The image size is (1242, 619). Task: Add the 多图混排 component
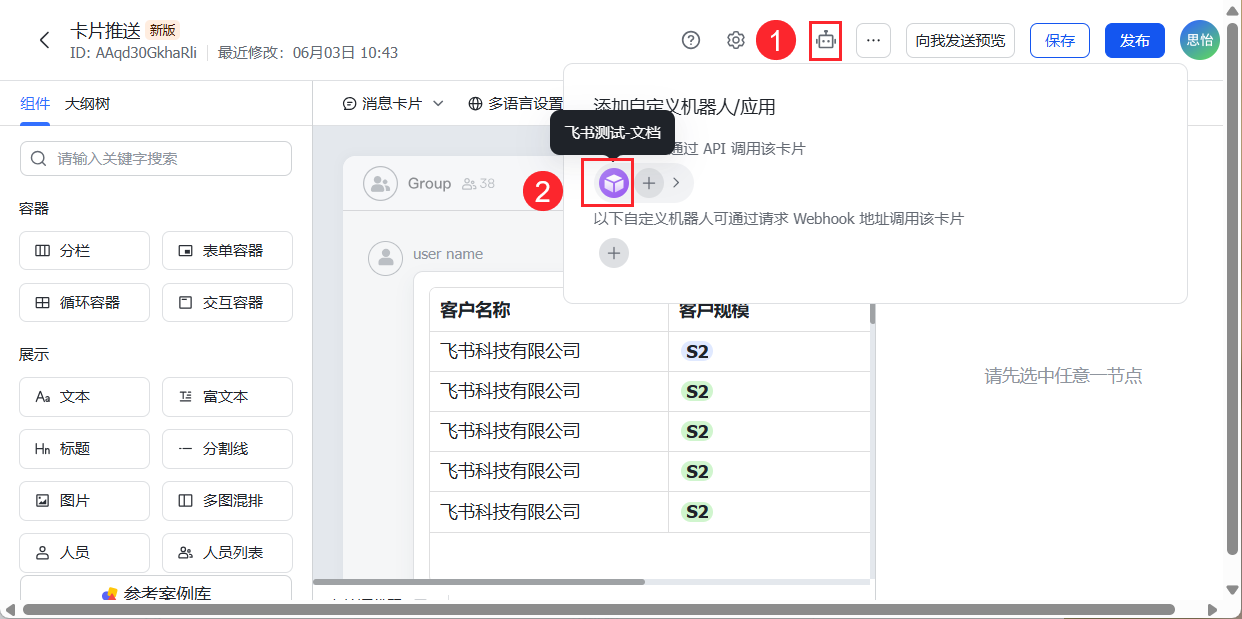pyautogui.click(x=227, y=501)
